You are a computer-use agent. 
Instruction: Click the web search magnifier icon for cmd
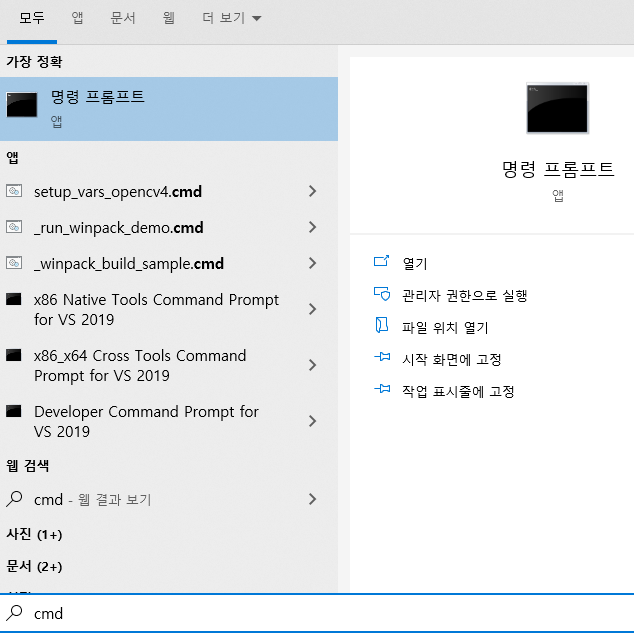(x=15, y=499)
